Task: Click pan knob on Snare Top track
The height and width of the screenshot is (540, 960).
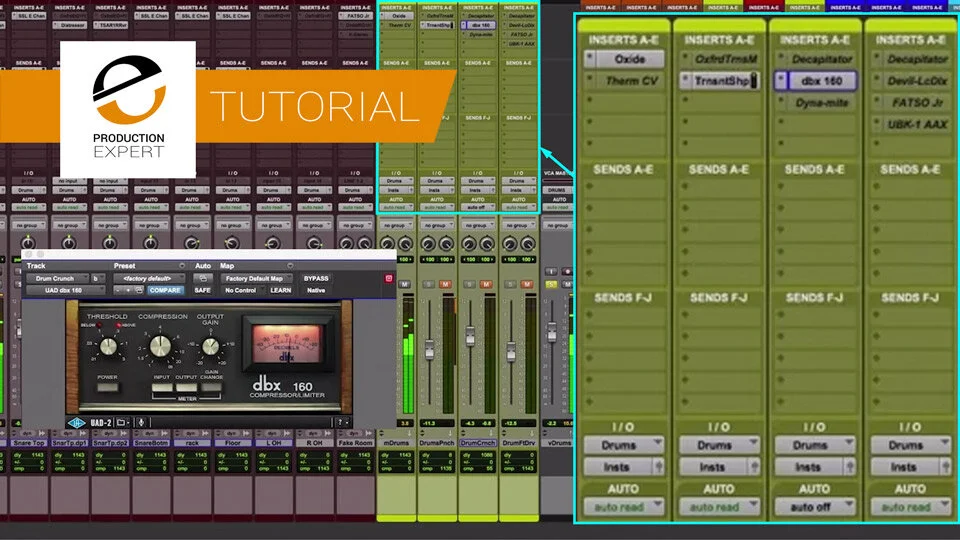Action: [x=28, y=243]
